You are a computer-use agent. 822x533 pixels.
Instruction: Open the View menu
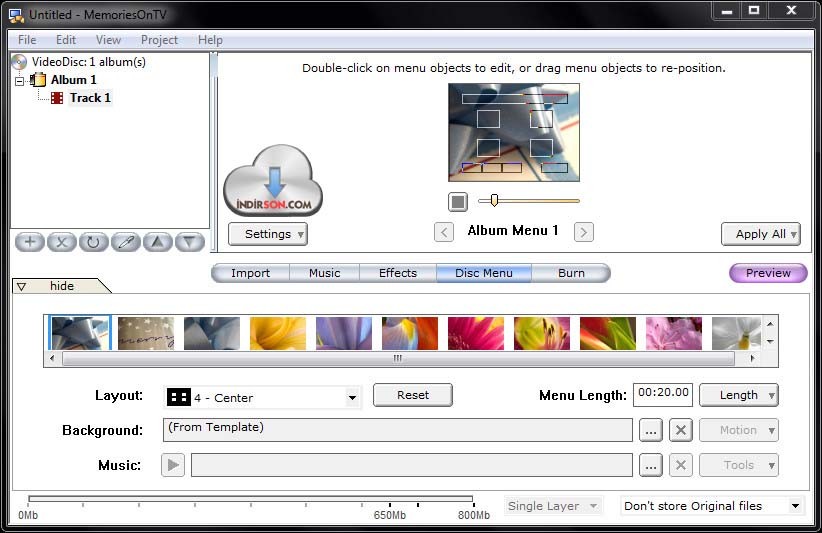(x=109, y=40)
